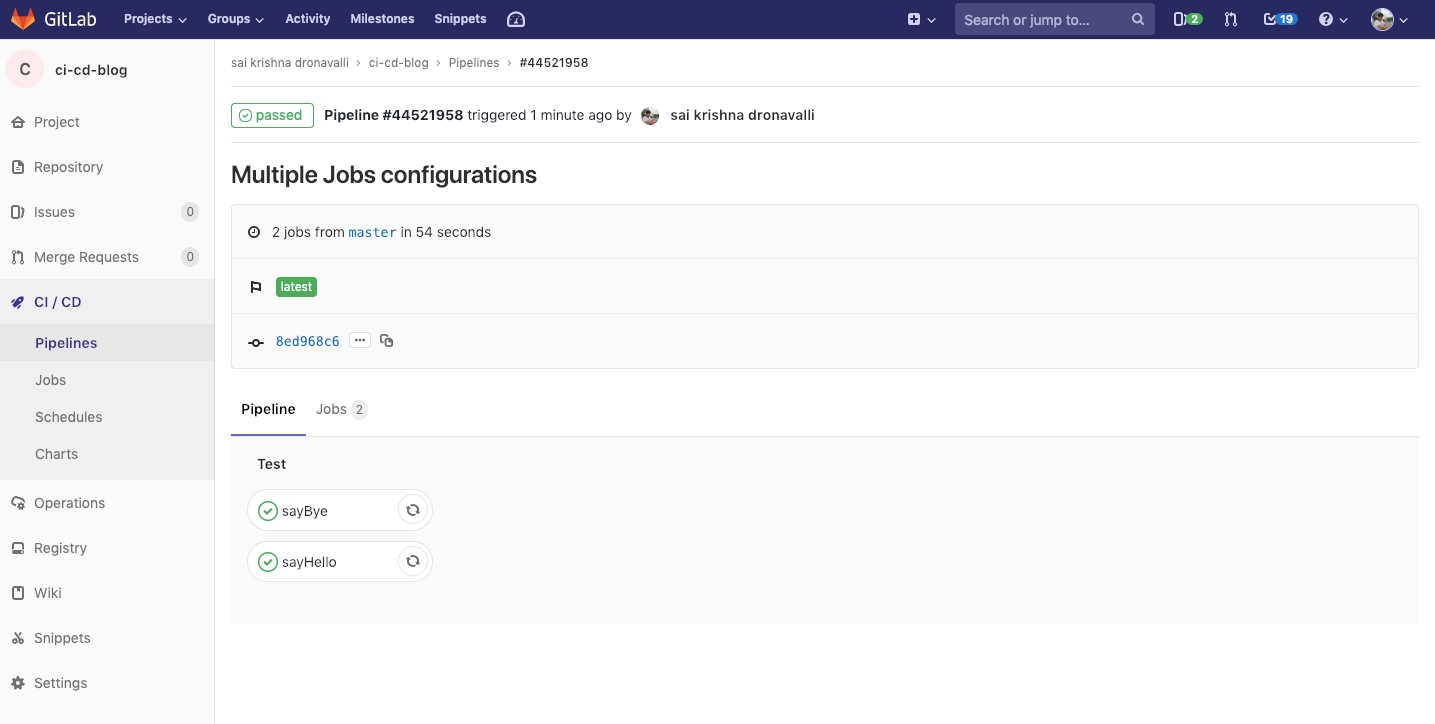Open the merge requests icon in navbar
Image resolution: width=1435 pixels, height=724 pixels.
[1230, 19]
